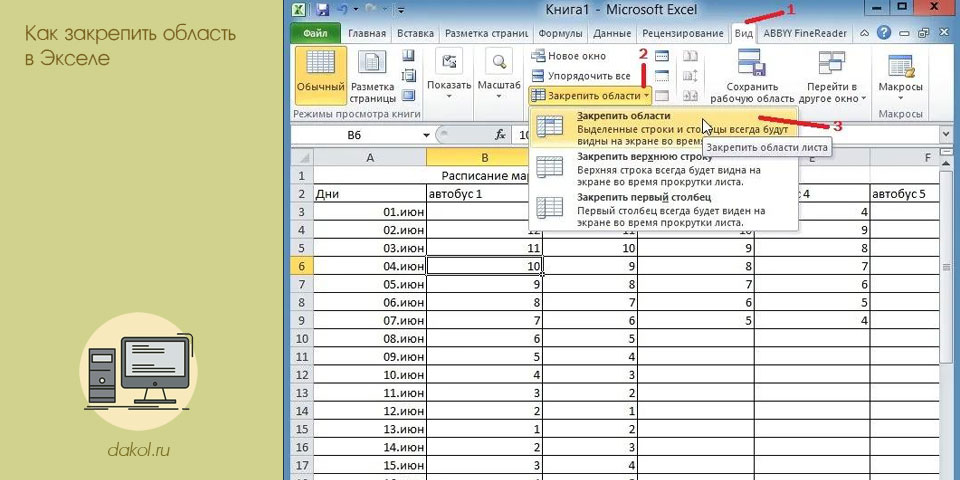Click selected cell B6 with value 10

click(484, 266)
